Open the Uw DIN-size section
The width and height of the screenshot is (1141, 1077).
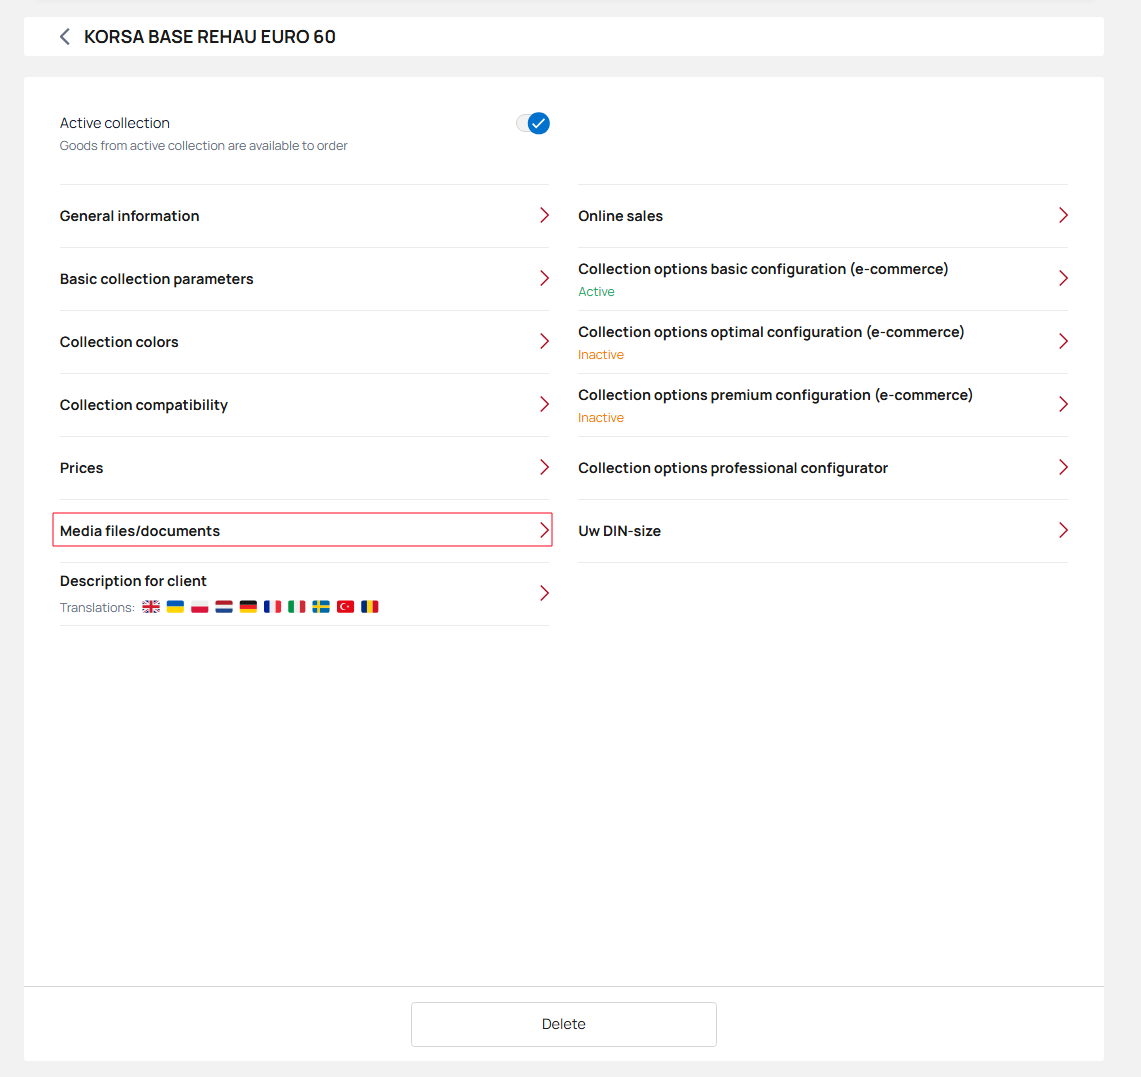[823, 530]
